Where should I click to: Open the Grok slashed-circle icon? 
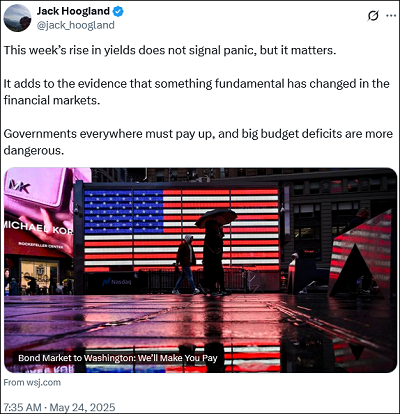point(373,16)
